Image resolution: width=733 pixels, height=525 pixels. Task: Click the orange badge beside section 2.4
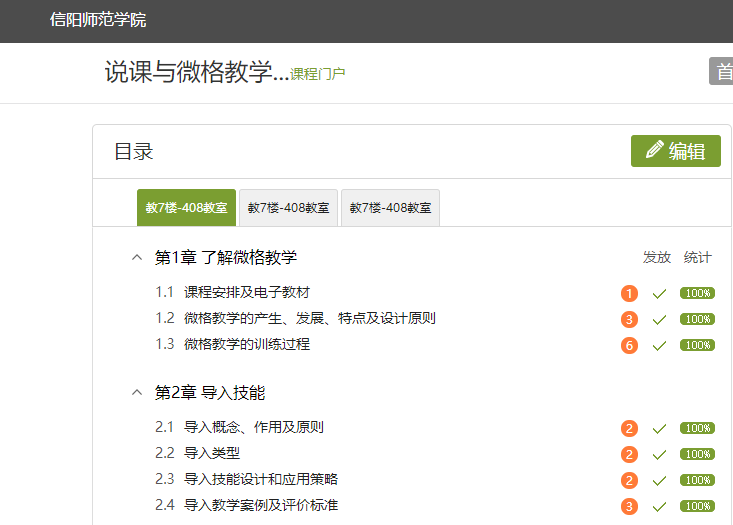tap(629, 506)
